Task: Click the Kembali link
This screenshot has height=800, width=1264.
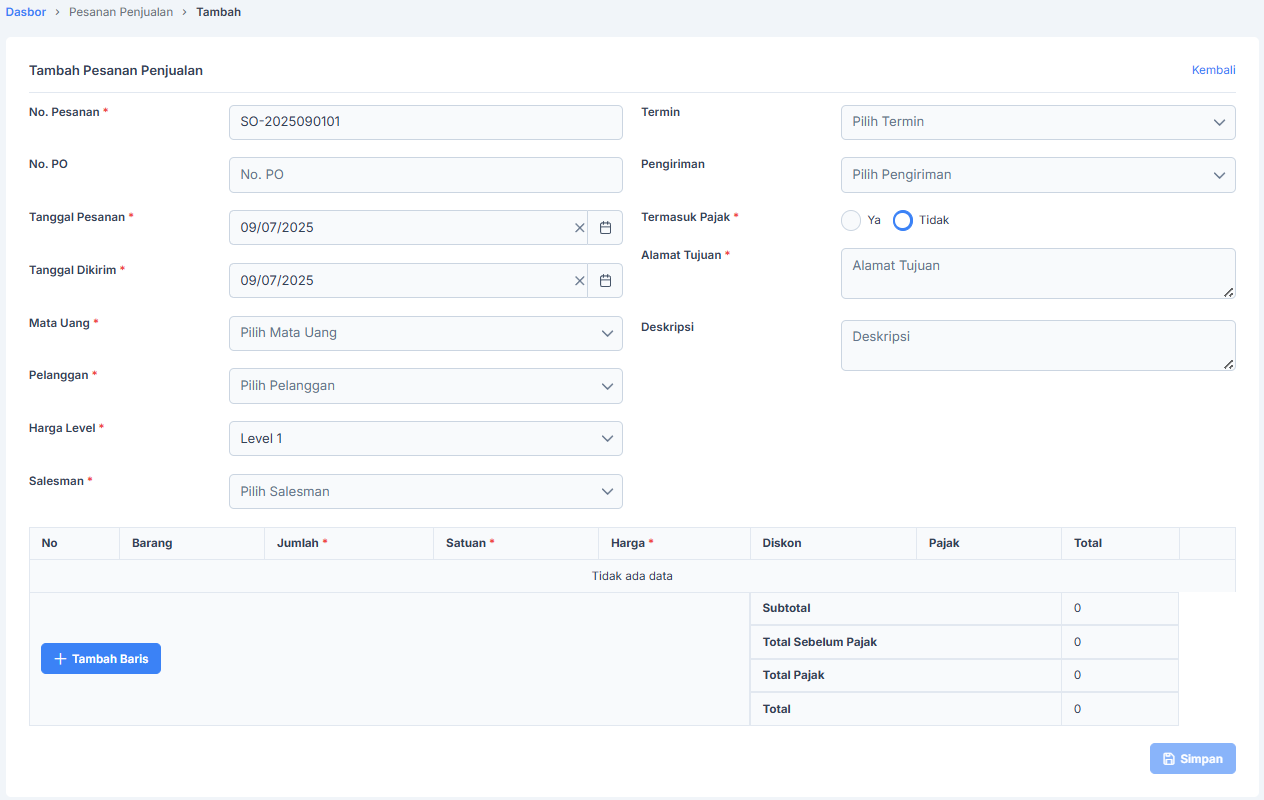Action: click(x=1213, y=70)
